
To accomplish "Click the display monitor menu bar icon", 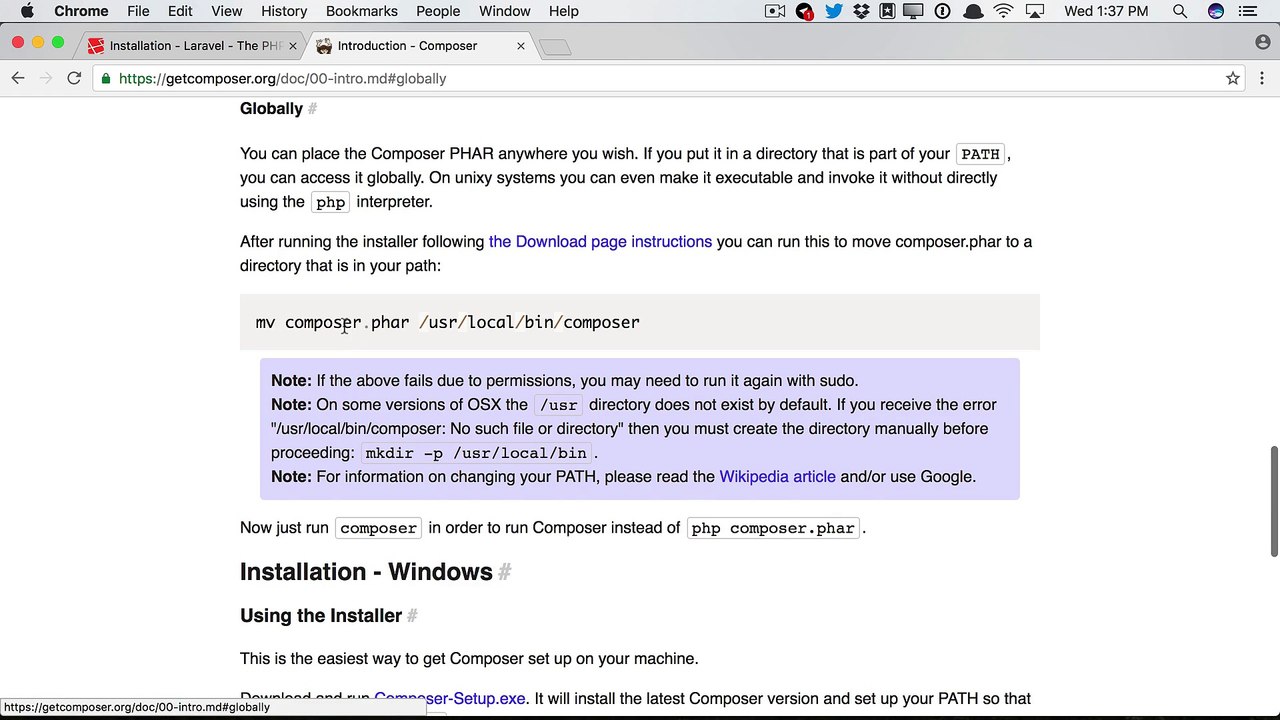I will click(x=913, y=11).
